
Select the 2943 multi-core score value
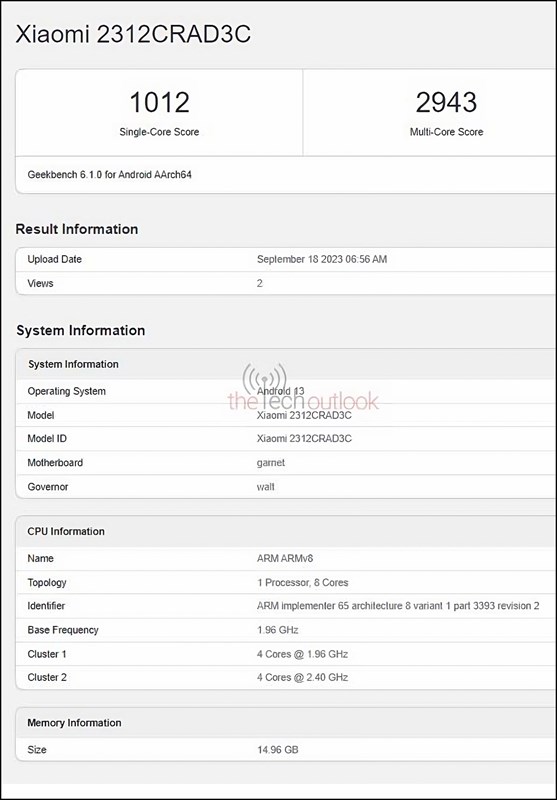tap(446, 102)
